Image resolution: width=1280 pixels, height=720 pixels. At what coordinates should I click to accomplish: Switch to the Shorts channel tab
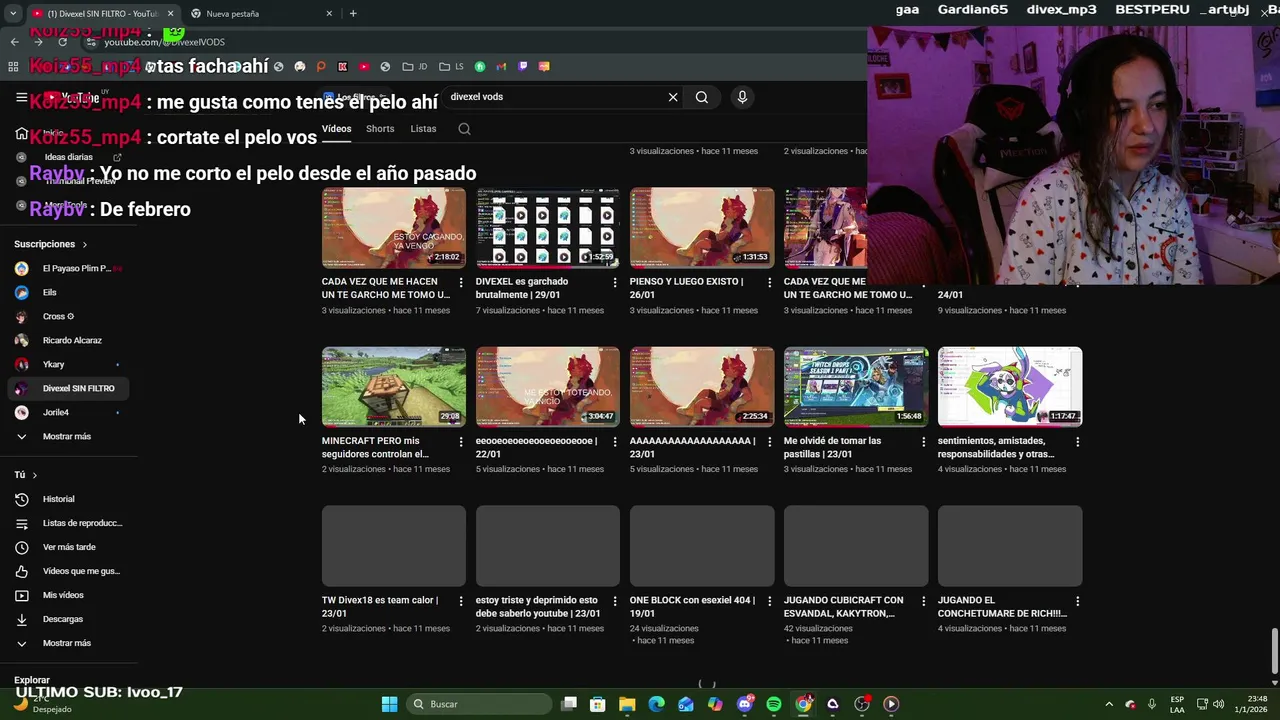(x=380, y=129)
